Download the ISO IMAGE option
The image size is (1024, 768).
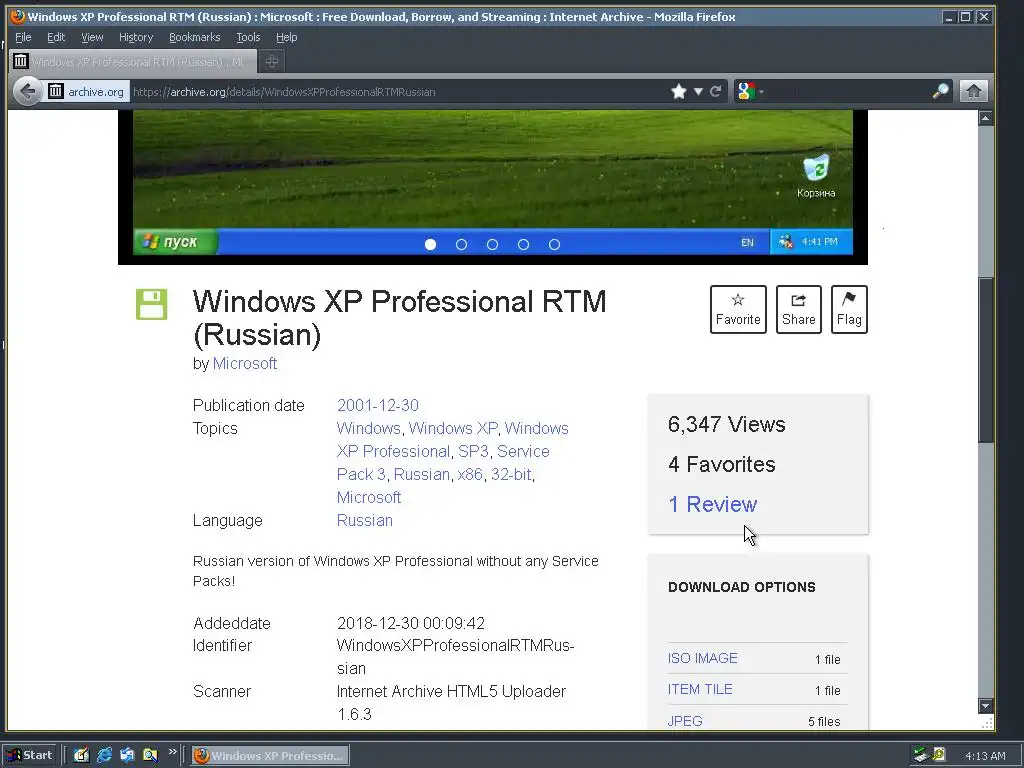(702, 658)
